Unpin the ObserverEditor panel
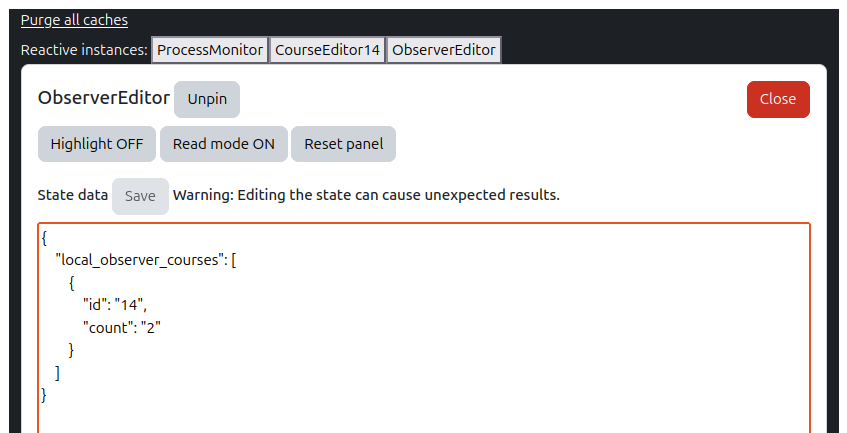 click(x=207, y=99)
